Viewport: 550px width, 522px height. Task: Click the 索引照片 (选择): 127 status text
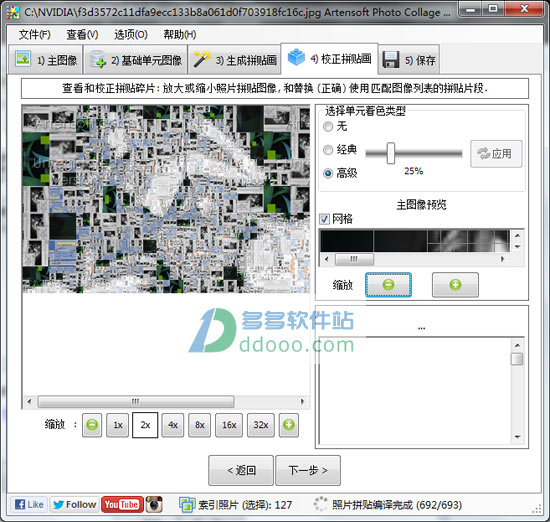(245, 505)
